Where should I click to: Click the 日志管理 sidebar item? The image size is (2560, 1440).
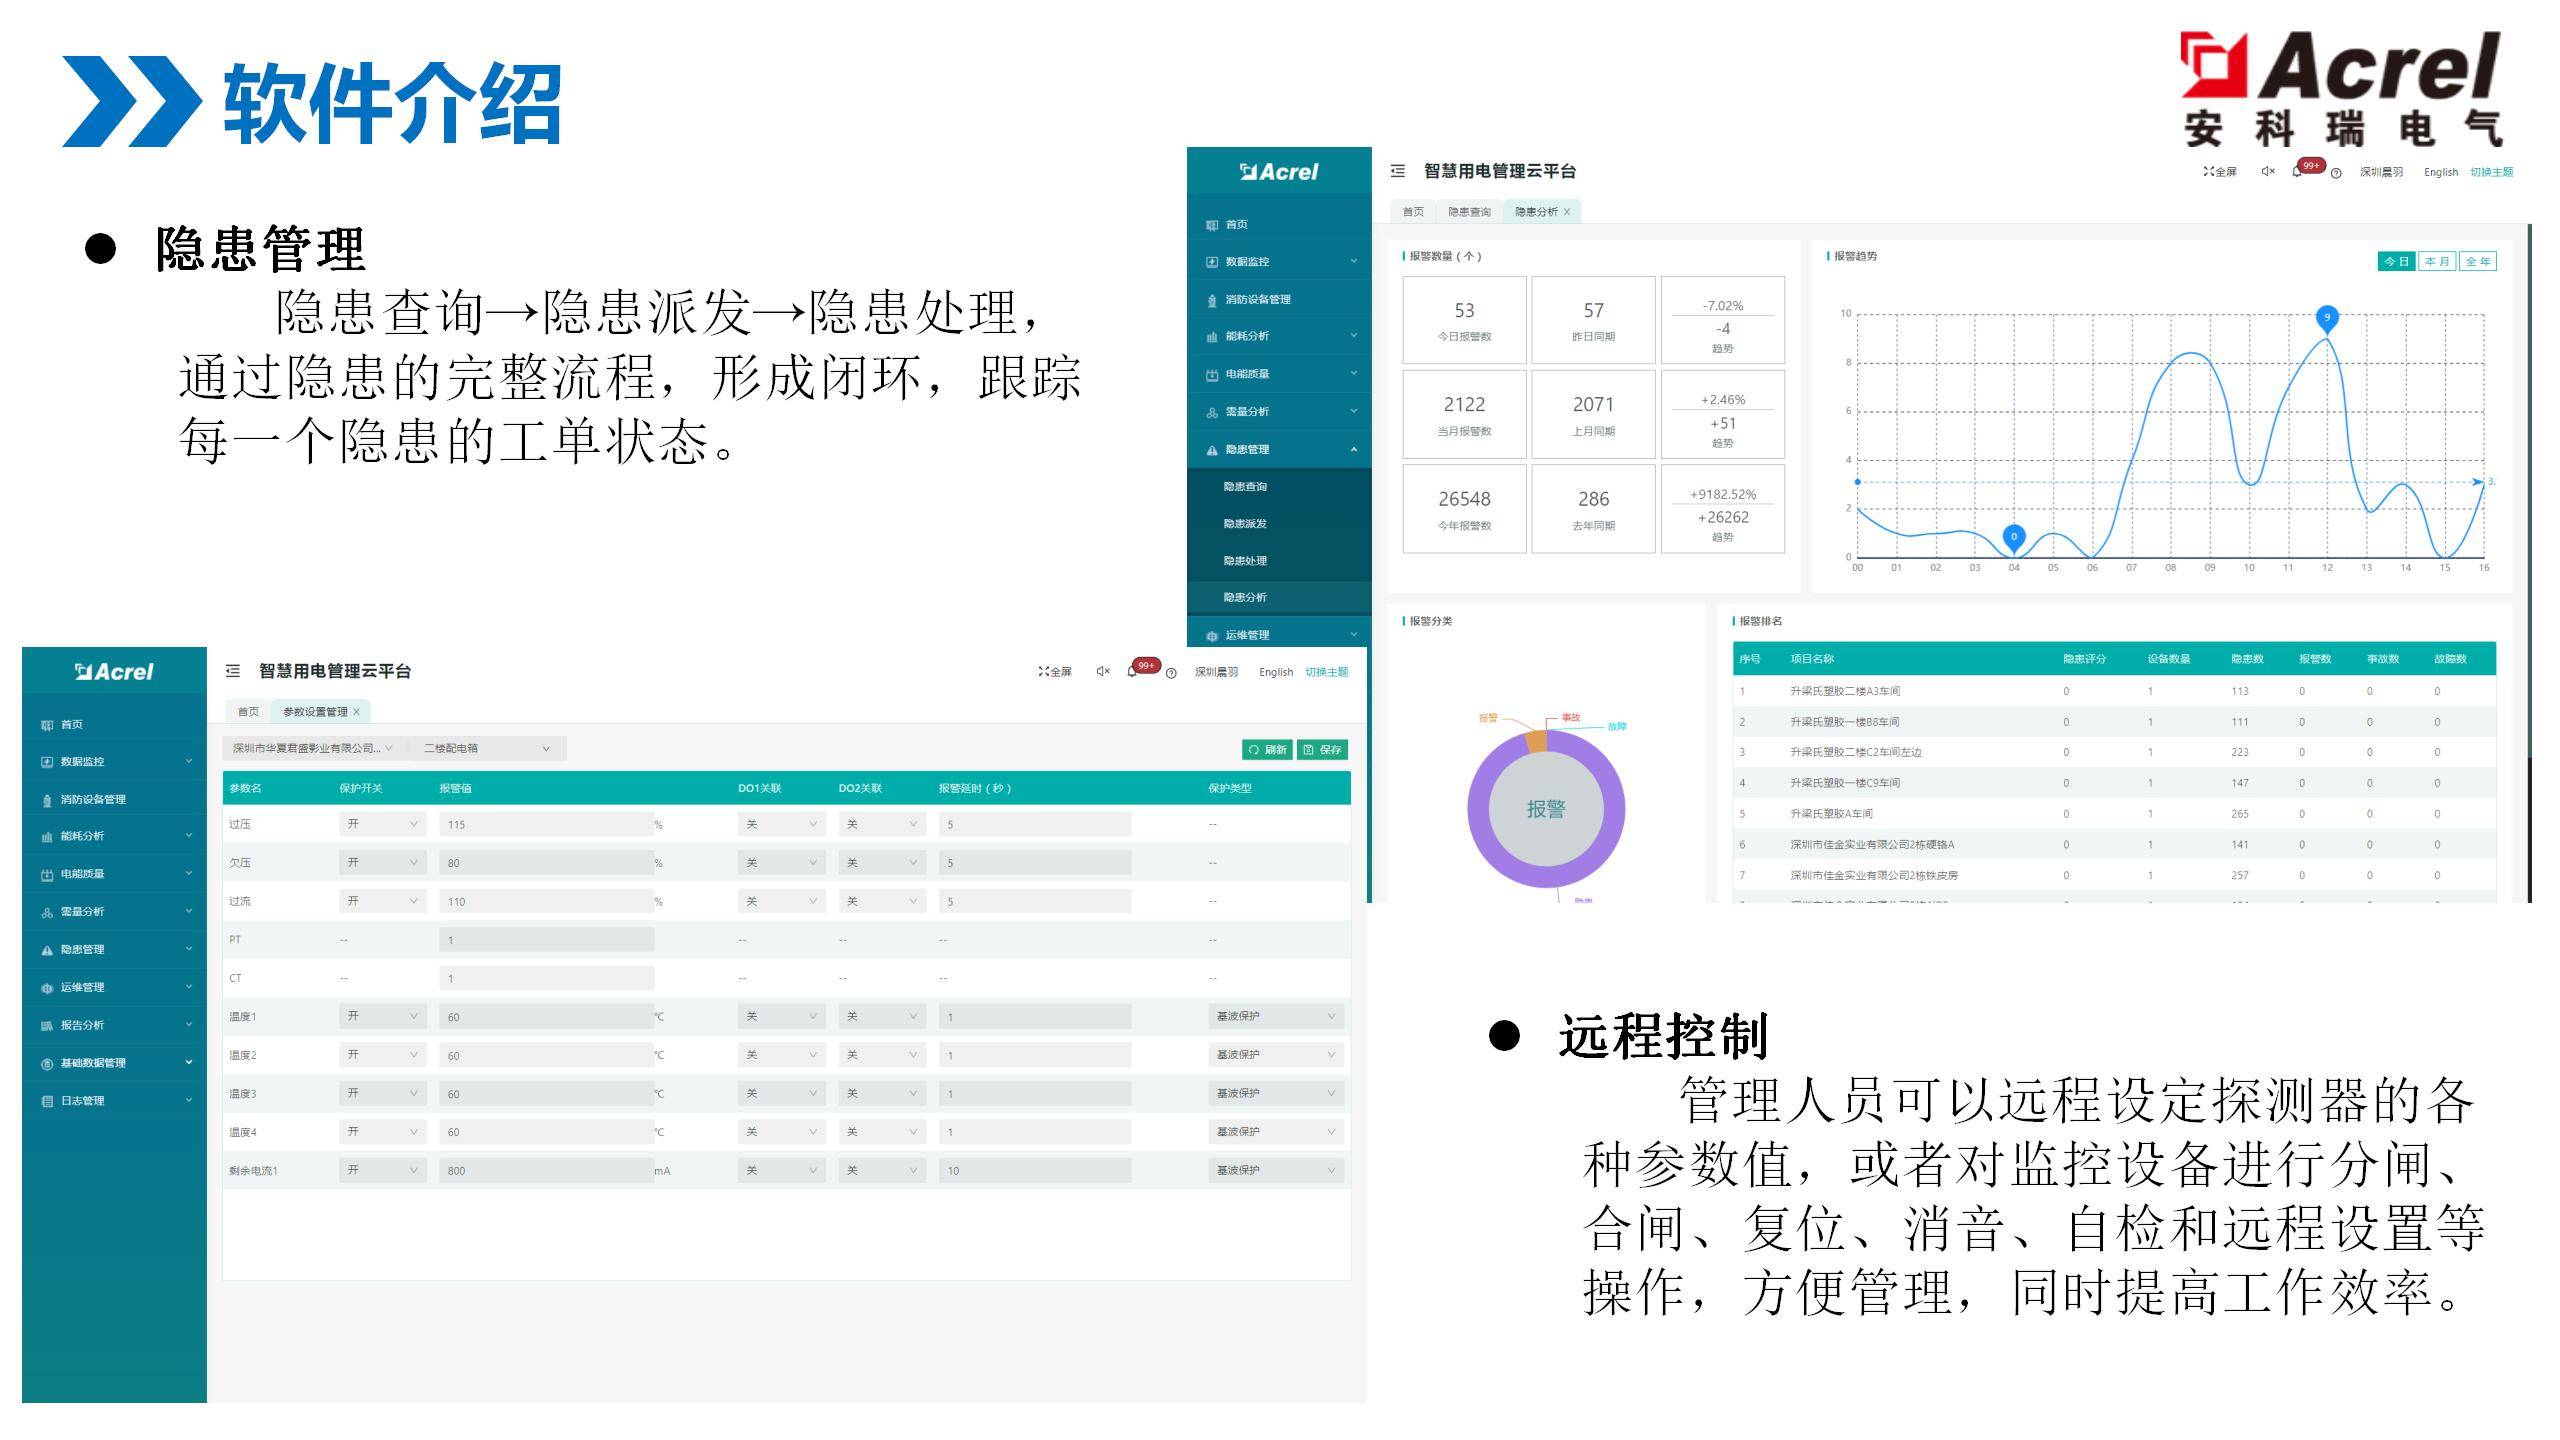click(82, 1101)
